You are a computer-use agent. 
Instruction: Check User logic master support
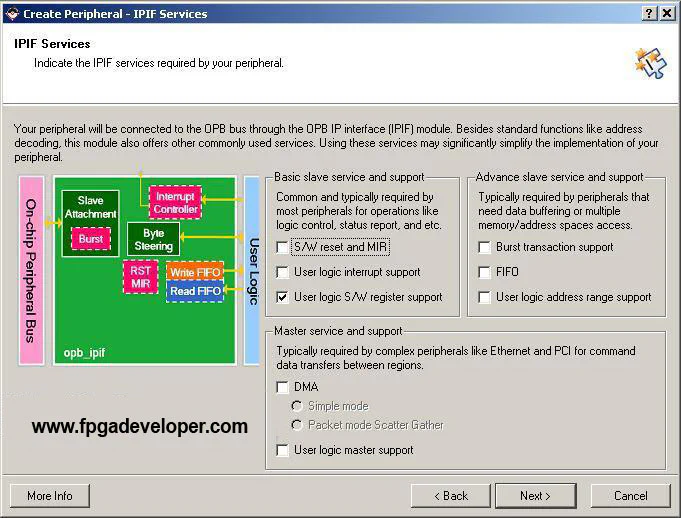(x=283, y=450)
